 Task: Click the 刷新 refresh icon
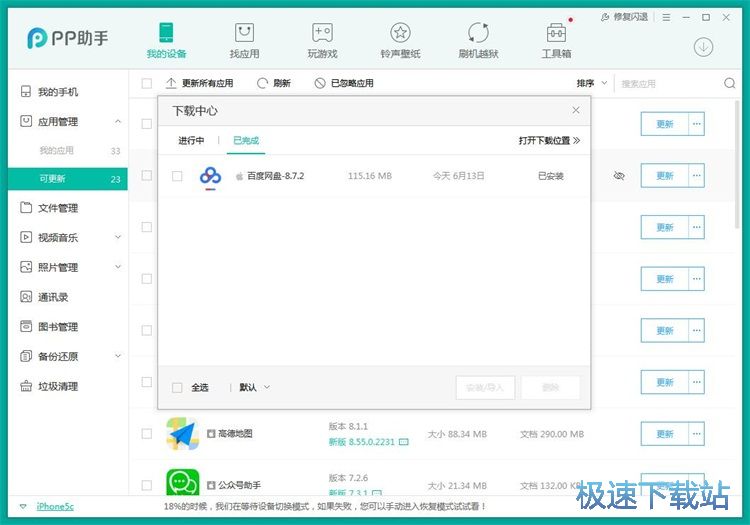point(262,83)
